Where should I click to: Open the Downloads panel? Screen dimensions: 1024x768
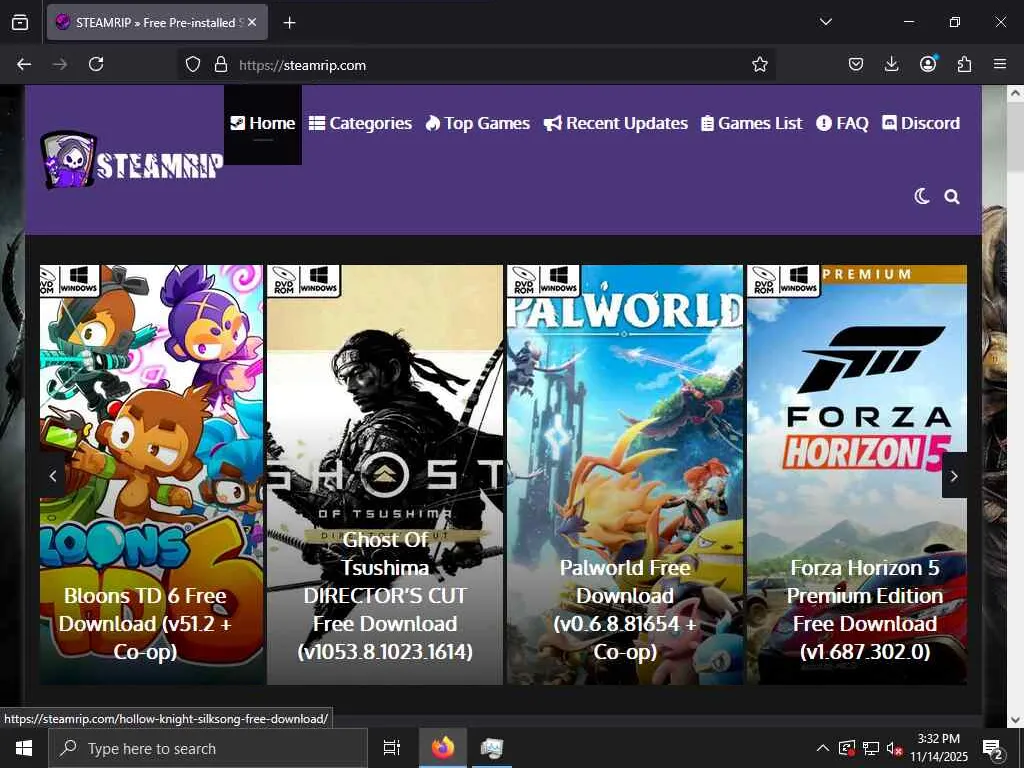(891, 64)
